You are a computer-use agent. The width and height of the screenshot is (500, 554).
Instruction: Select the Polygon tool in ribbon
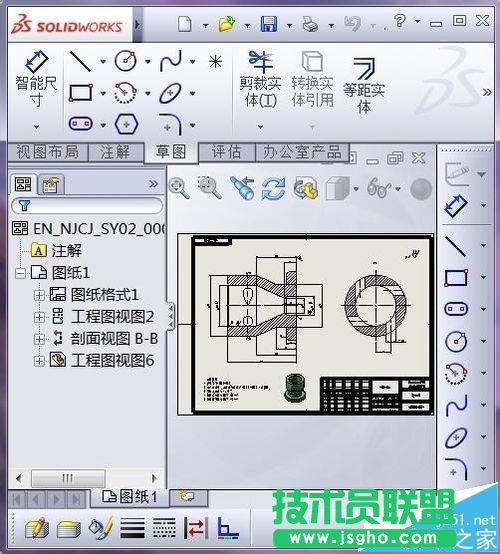tap(126, 124)
